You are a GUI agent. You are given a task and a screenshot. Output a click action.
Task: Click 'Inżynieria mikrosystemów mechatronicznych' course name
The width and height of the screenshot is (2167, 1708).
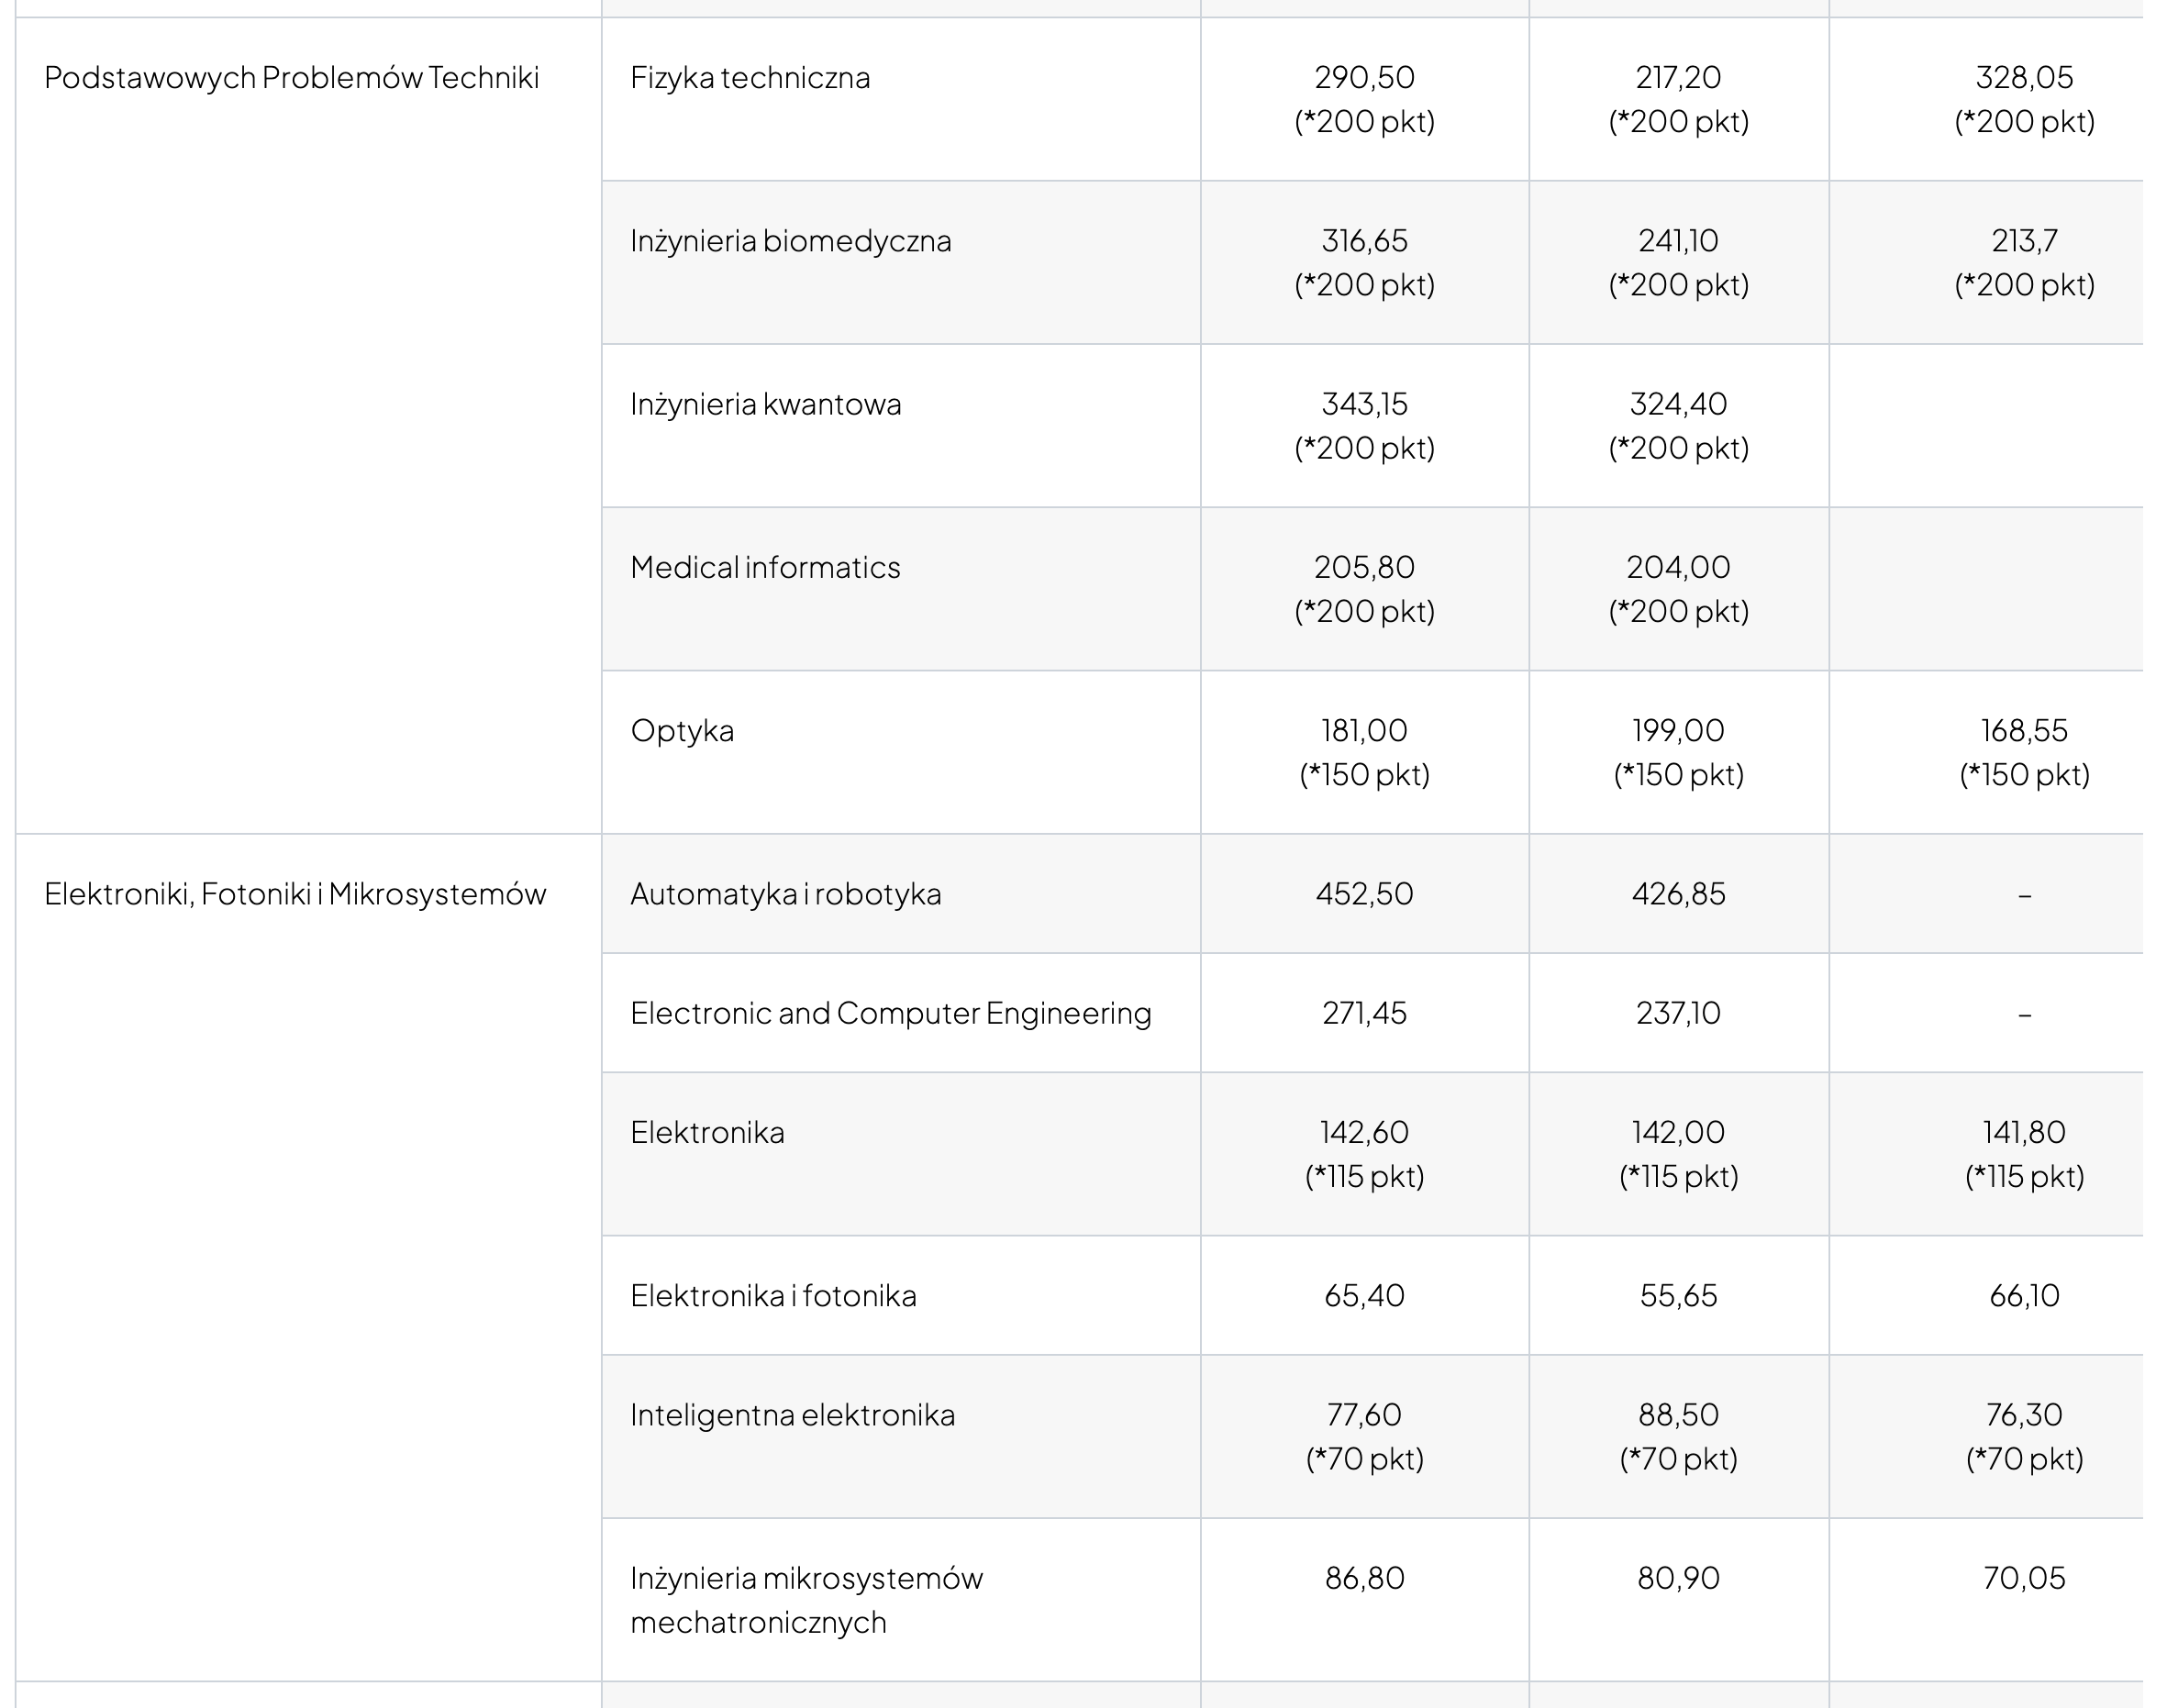click(806, 1600)
